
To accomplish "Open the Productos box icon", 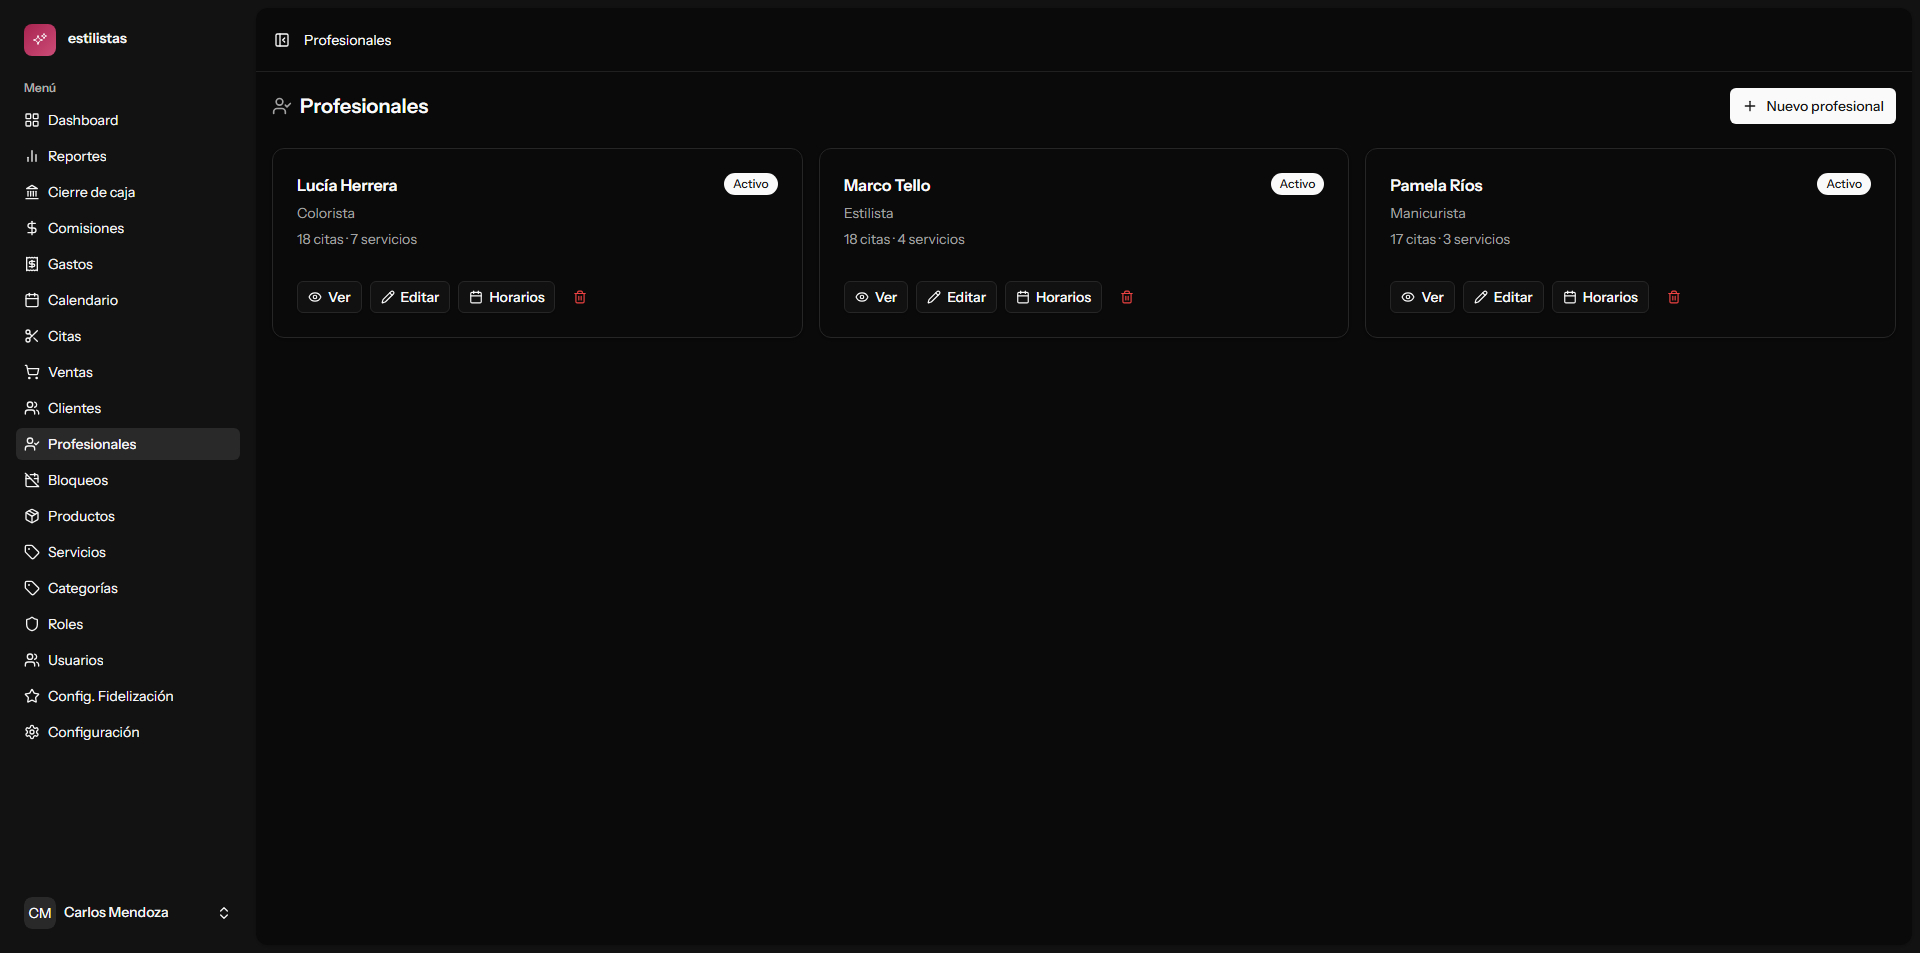I will click(x=31, y=516).
